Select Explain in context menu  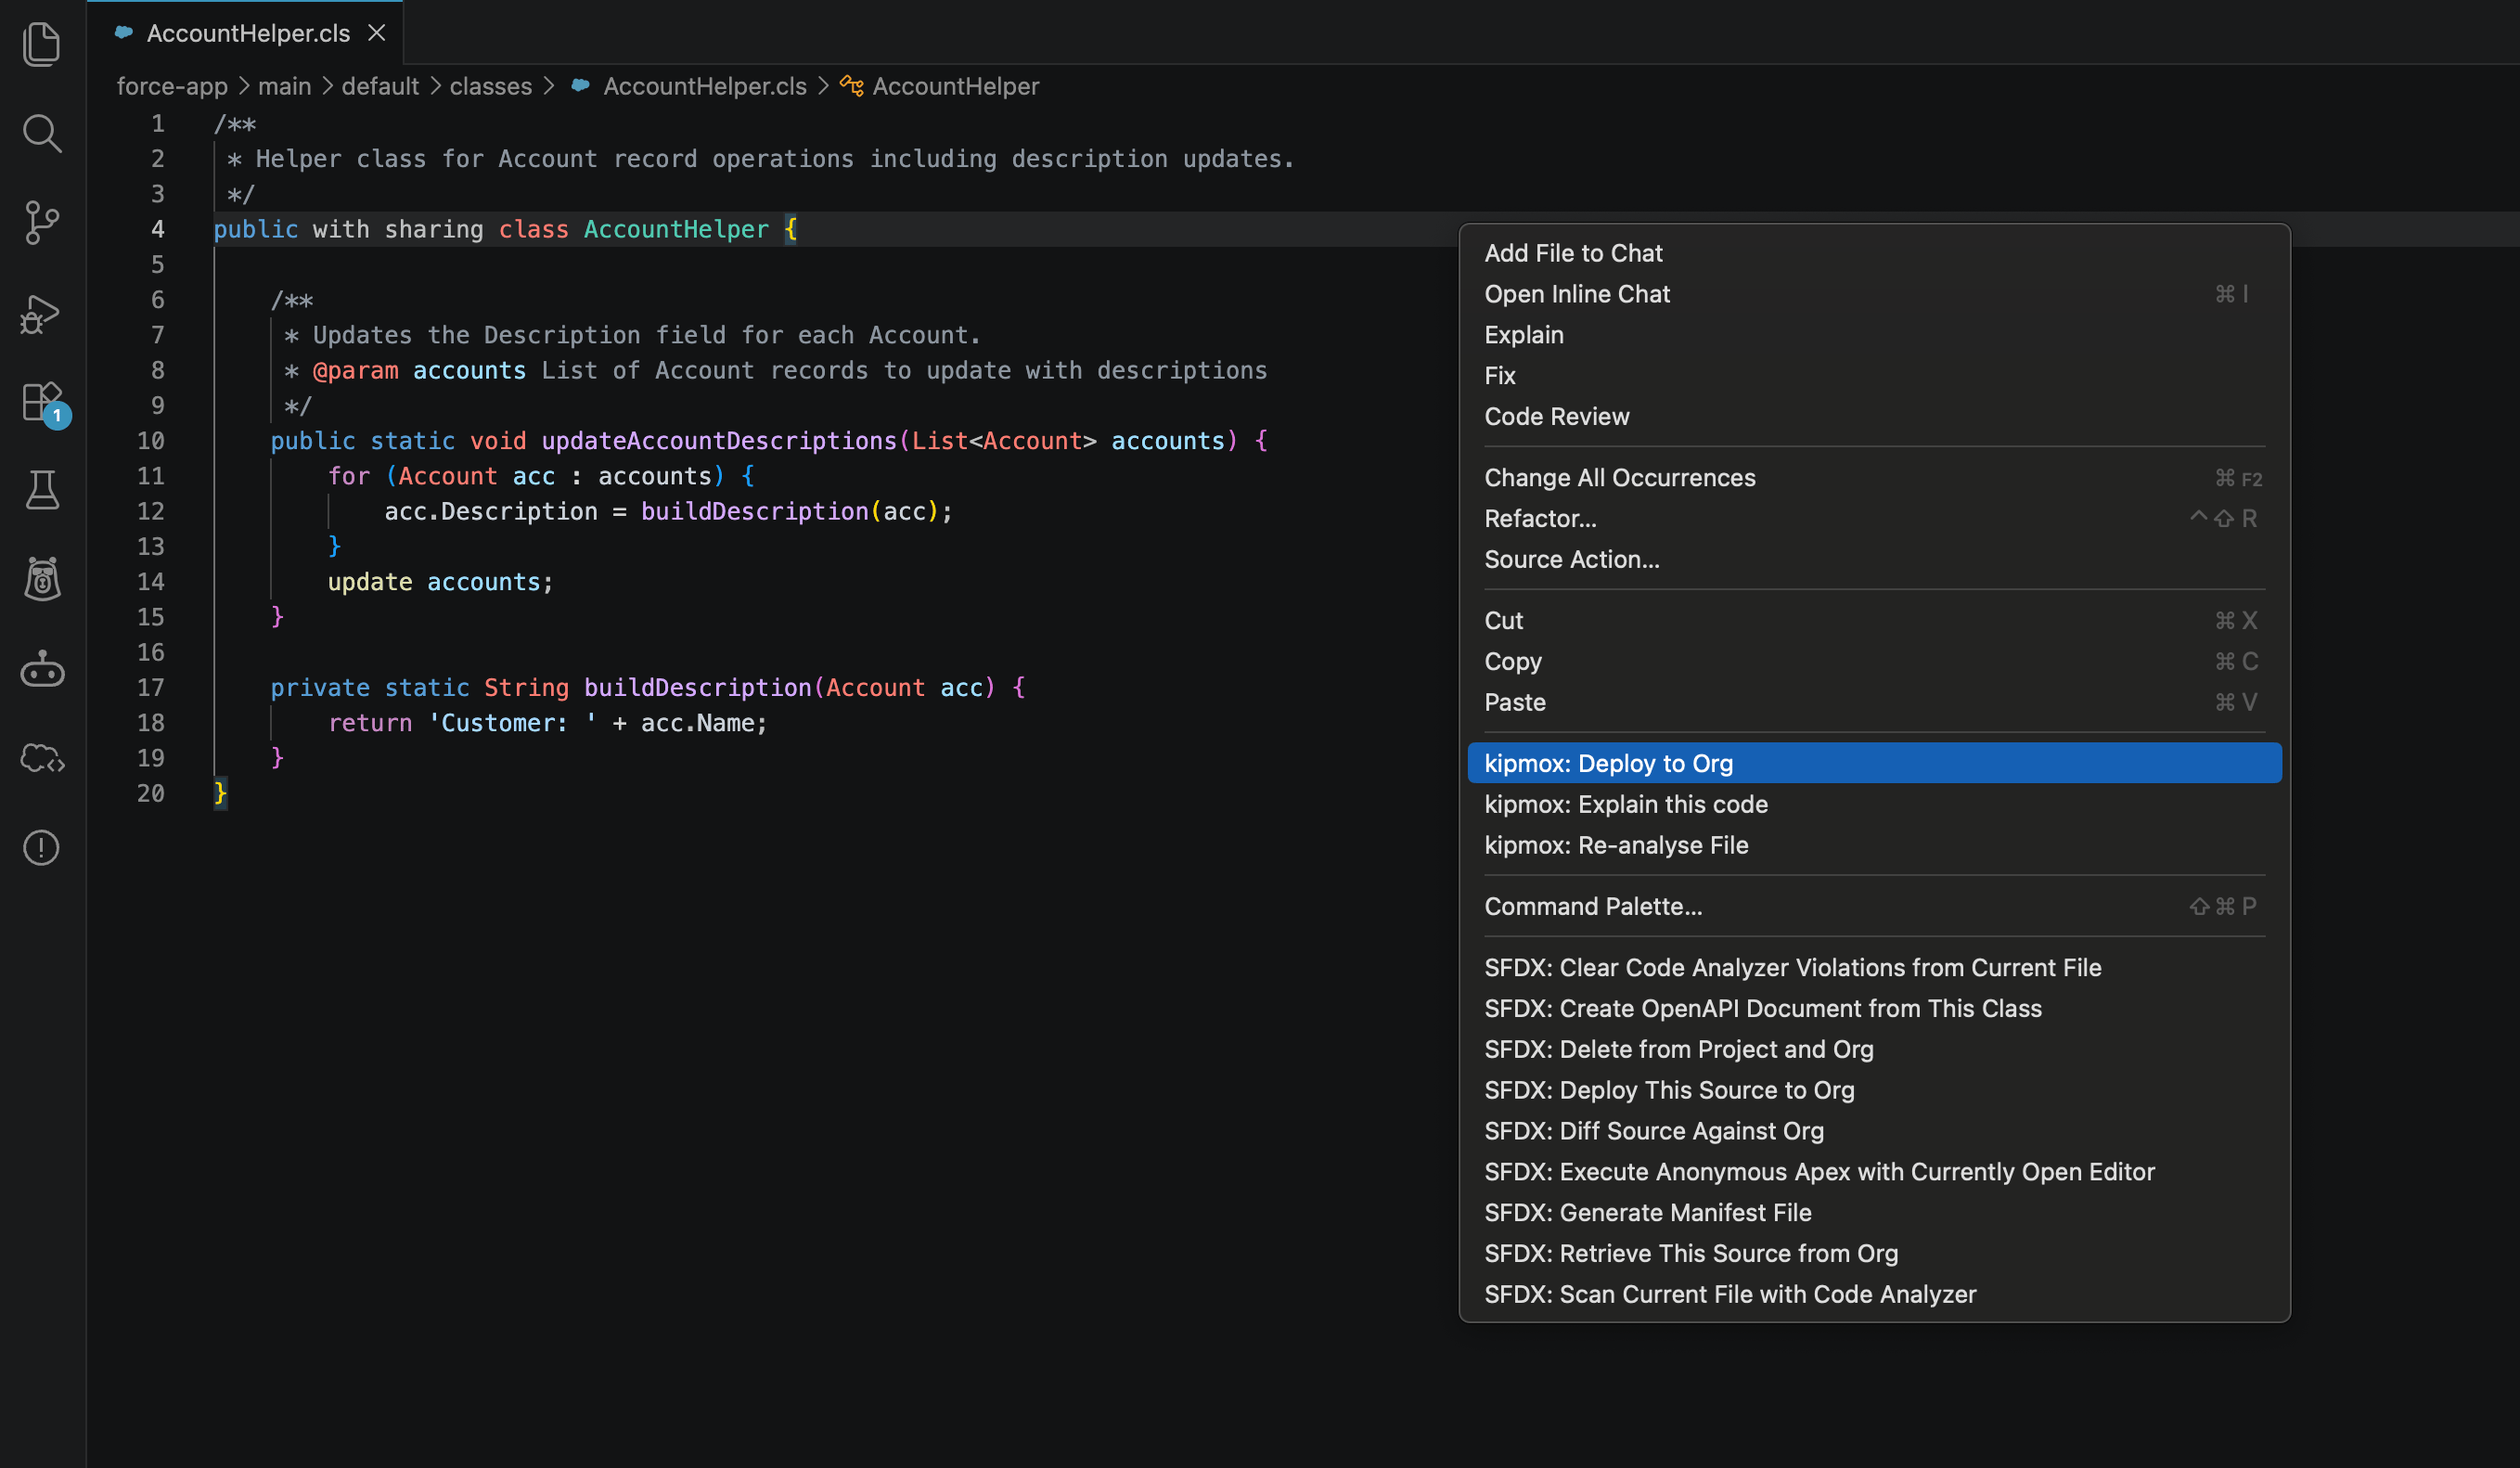1874,335
